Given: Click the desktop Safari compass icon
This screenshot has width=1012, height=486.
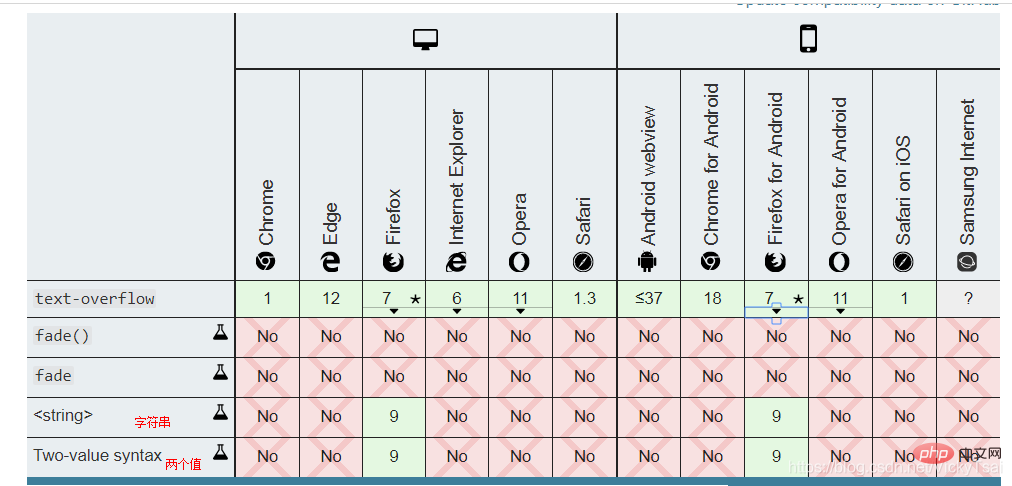Looking at the screenshot, I should 584,261.
